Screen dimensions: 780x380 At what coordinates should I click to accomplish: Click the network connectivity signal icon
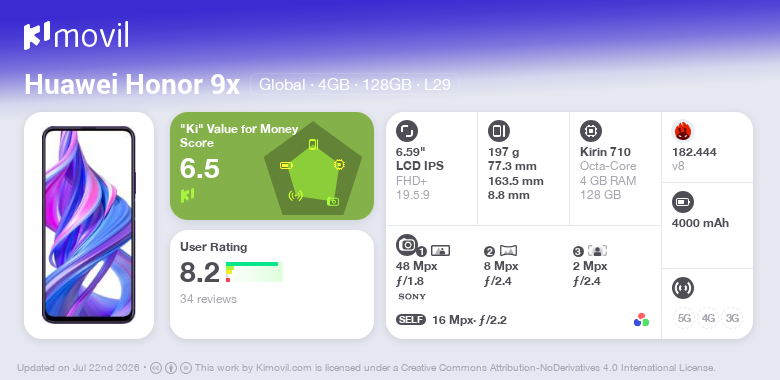(x=683, y=287)
